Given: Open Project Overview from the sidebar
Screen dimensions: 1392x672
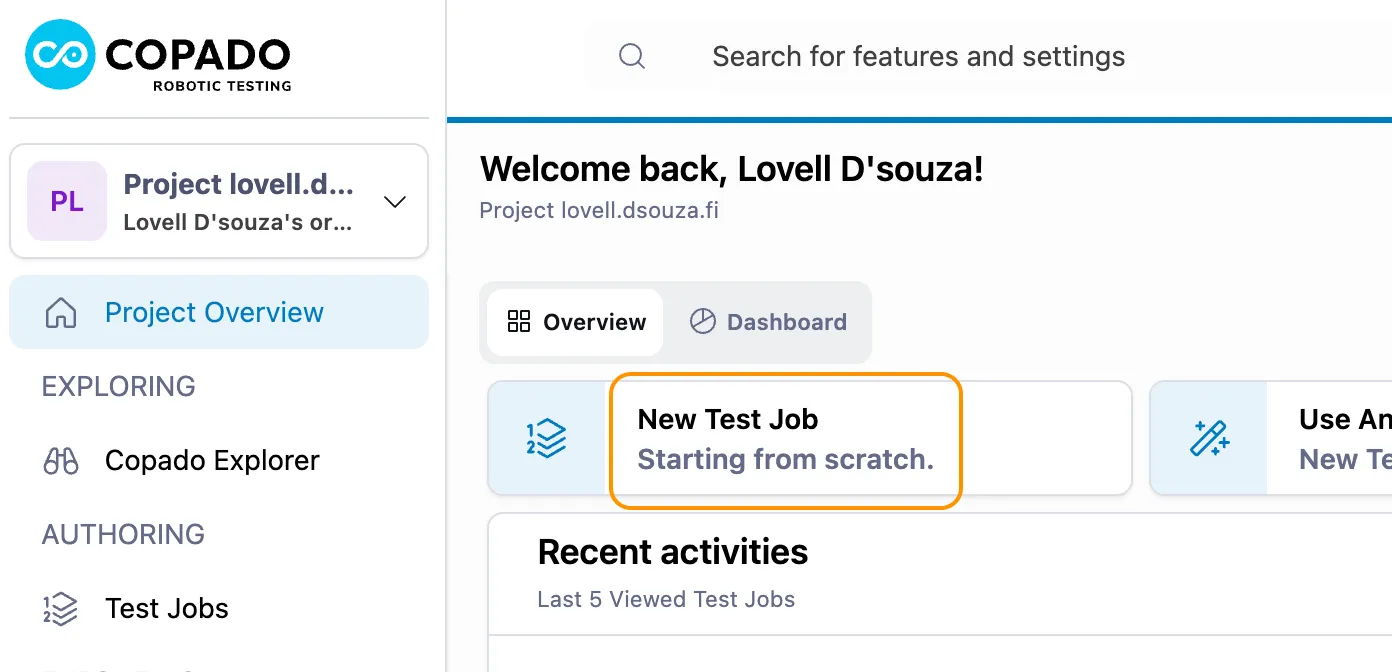Looking at the screenshot, I should (213, 312).
